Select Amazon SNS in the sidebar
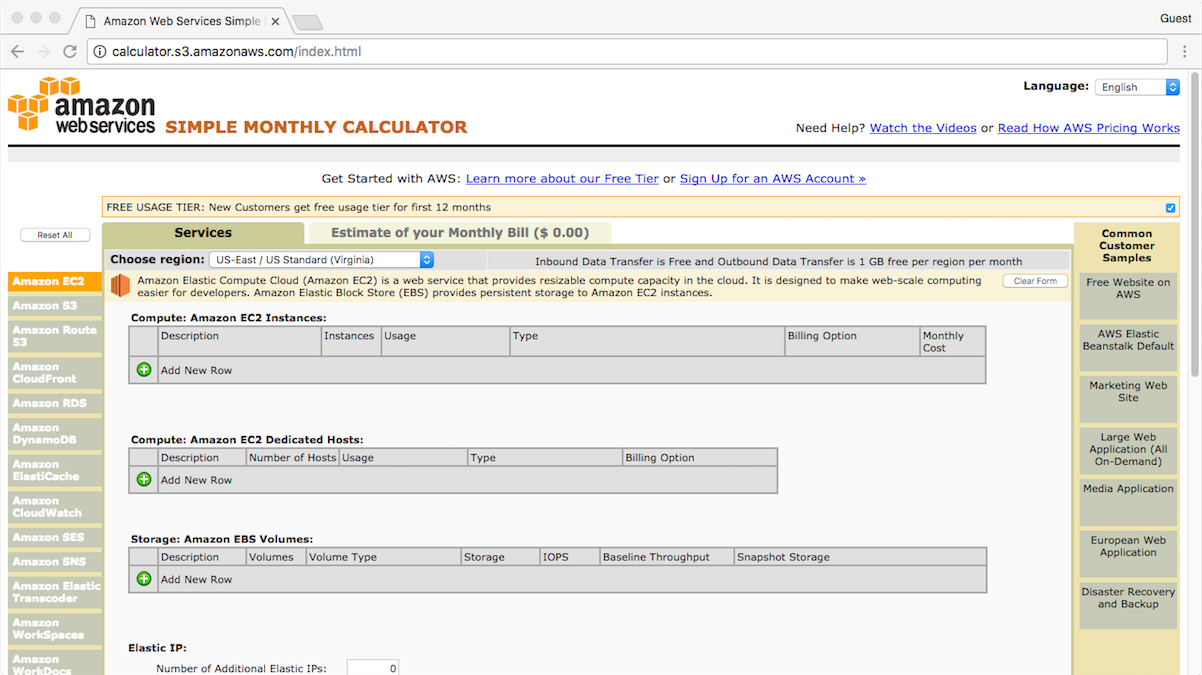Screen dimensions: 1202x675 [55, 562]
